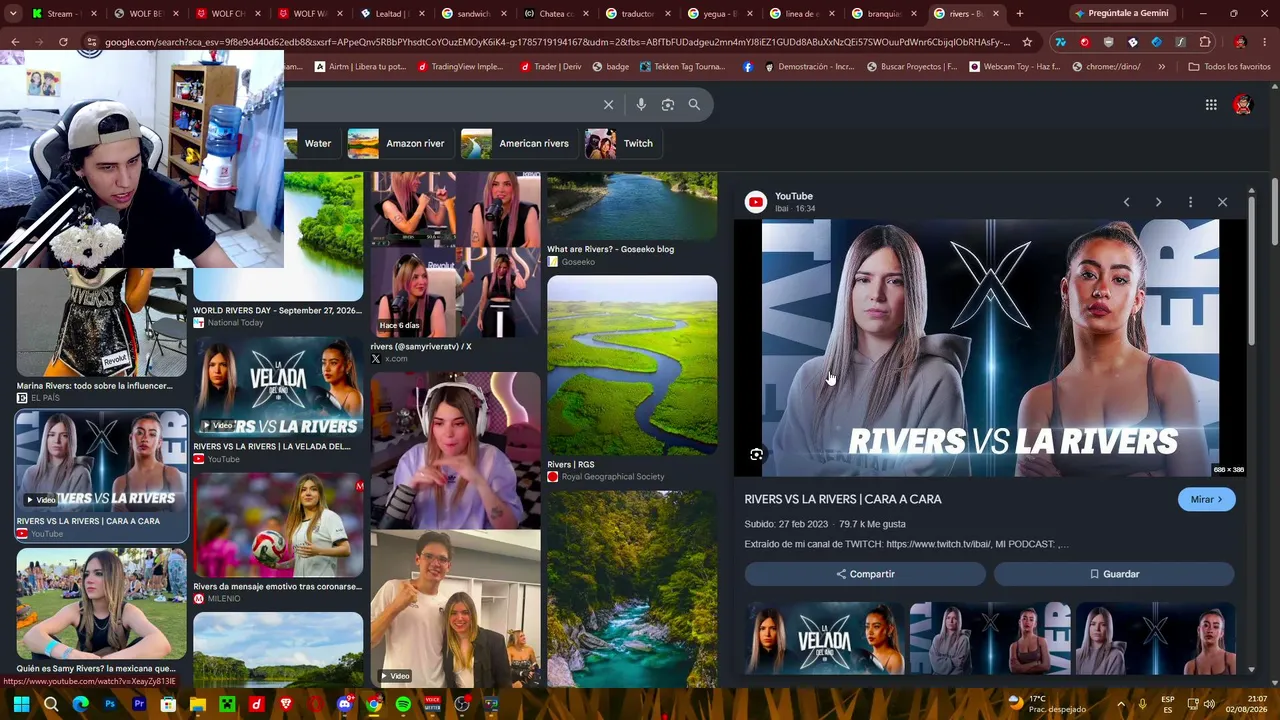The image size is (1280, 720).
Task: Open the Todos los favoritos folder
Action: click(1229, 67)
